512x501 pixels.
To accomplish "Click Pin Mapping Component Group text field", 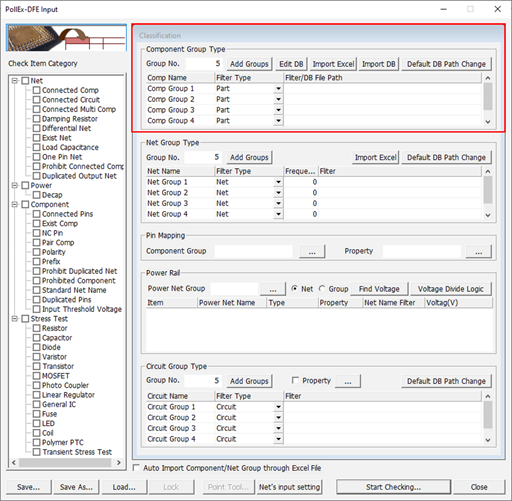I will pyautogui.click(x=254, y=251).
